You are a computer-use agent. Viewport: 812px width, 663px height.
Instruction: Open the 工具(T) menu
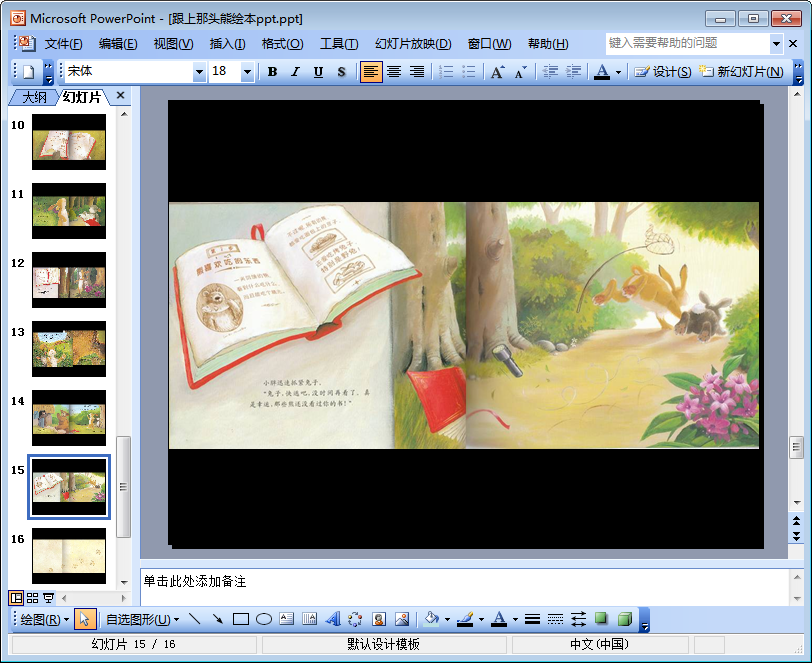pos(339,44)
